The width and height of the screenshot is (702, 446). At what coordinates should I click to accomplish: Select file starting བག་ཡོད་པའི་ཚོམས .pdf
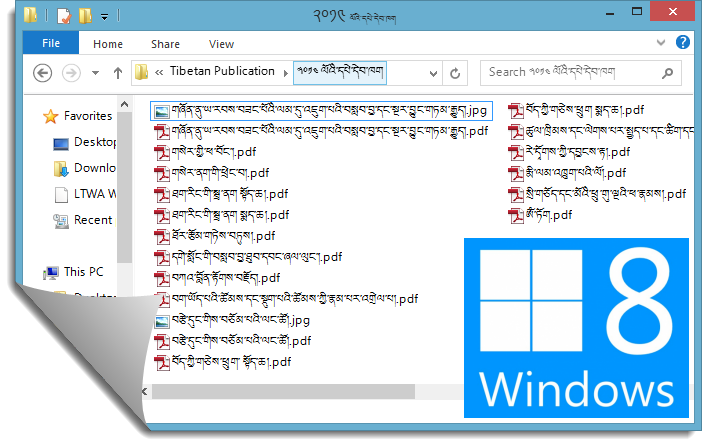[286, 299]
